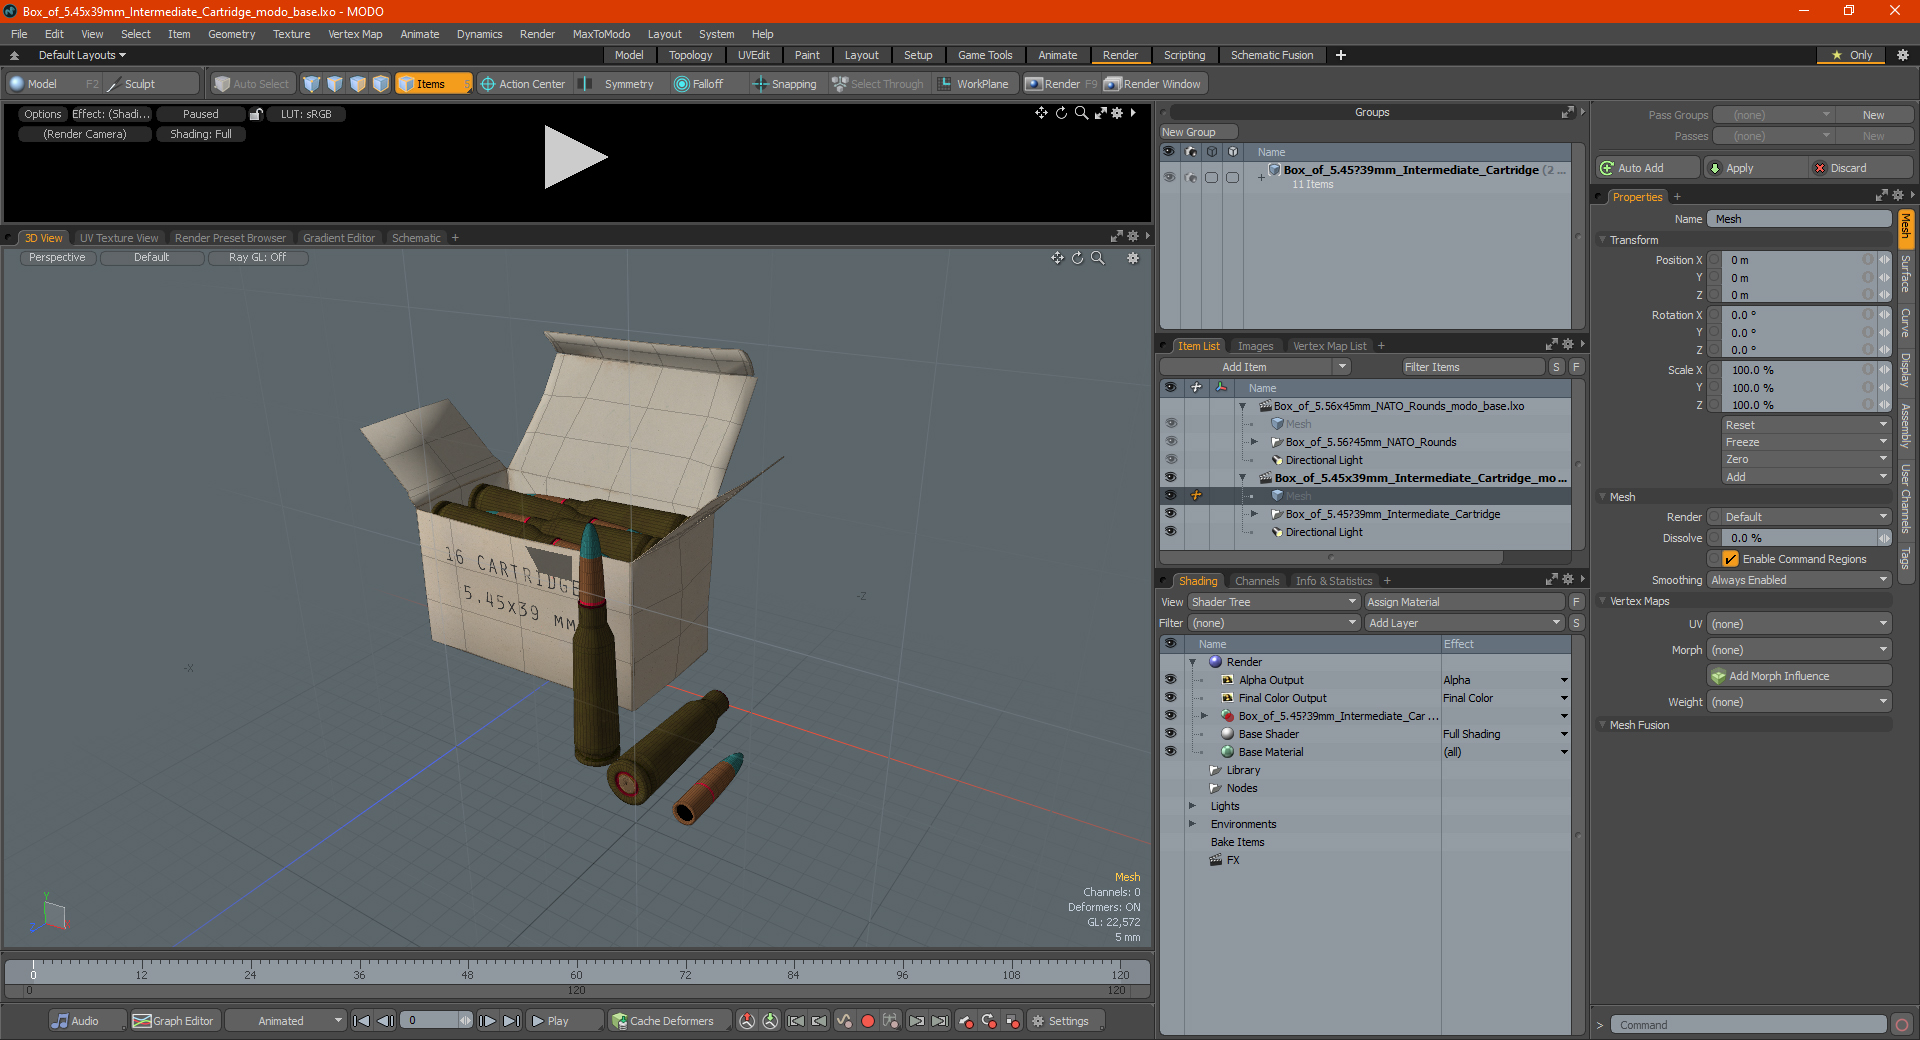Activate Model mode button

coord(42,84)
